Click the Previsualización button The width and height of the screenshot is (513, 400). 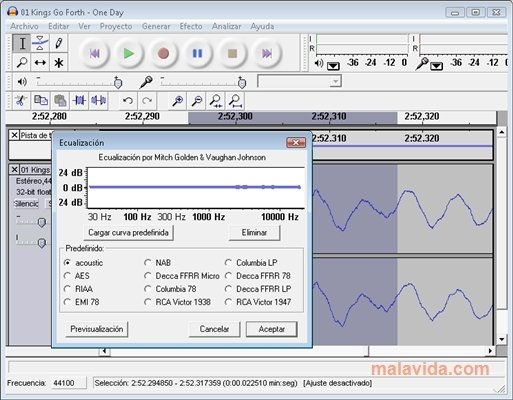97,329
